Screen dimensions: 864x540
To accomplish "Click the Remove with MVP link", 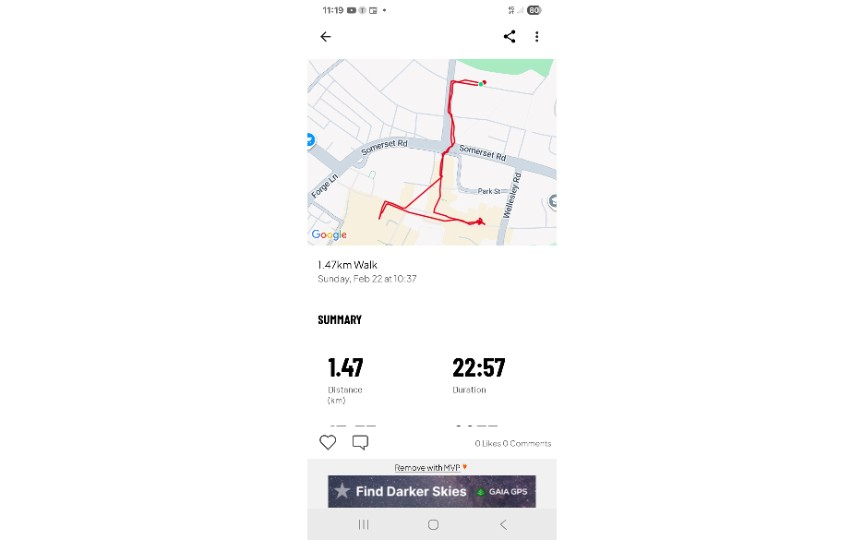I will coord(431,467).
